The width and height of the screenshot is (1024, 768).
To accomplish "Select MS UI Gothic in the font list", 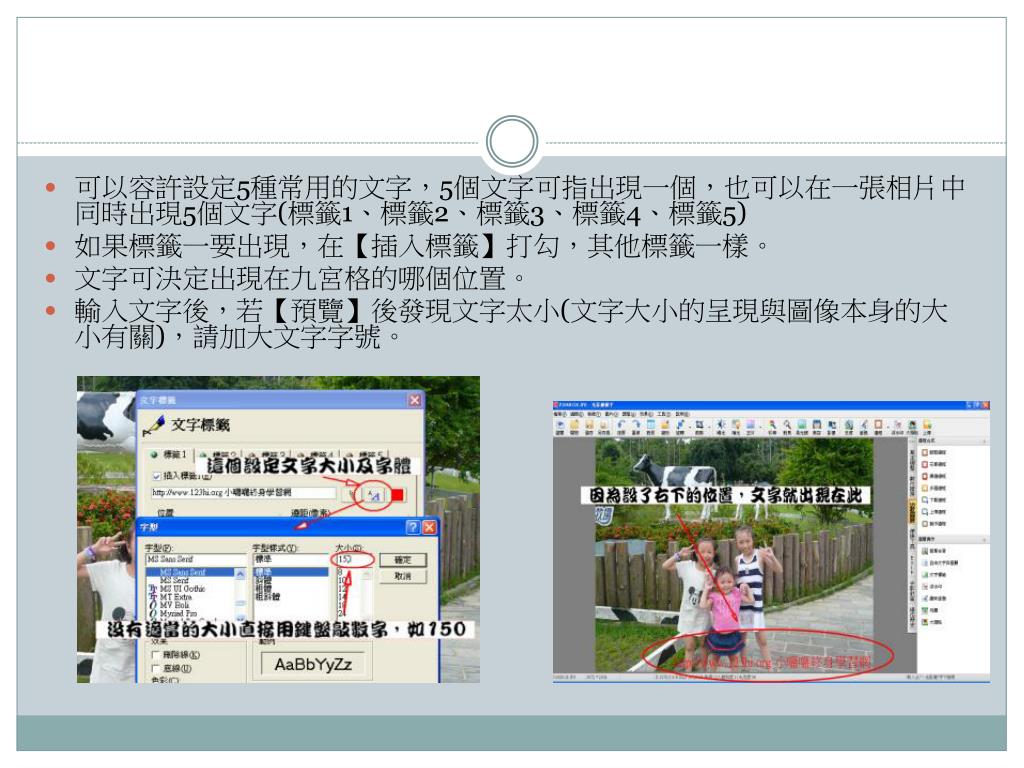I will click(182, 588).
